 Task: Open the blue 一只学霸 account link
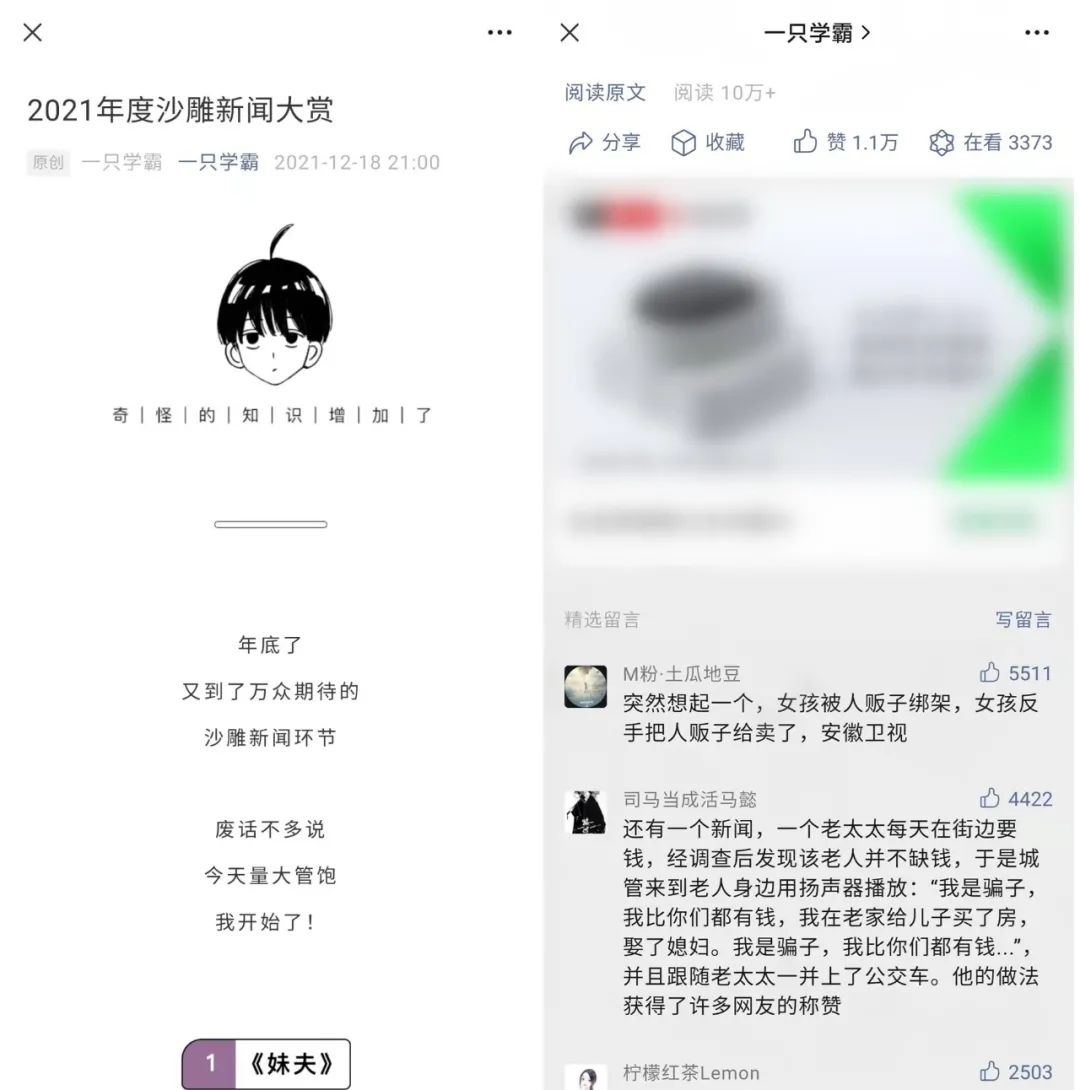coord(218,162)
